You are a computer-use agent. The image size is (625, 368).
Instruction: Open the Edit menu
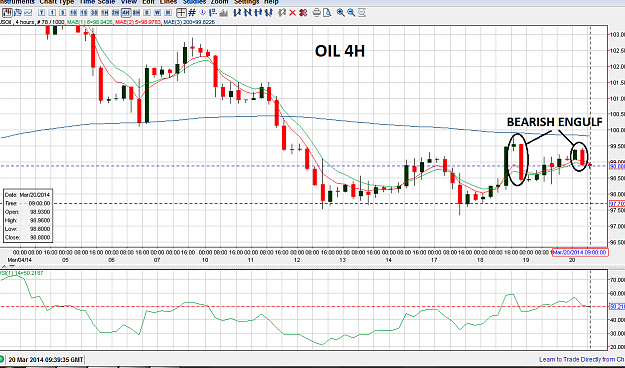148,2
